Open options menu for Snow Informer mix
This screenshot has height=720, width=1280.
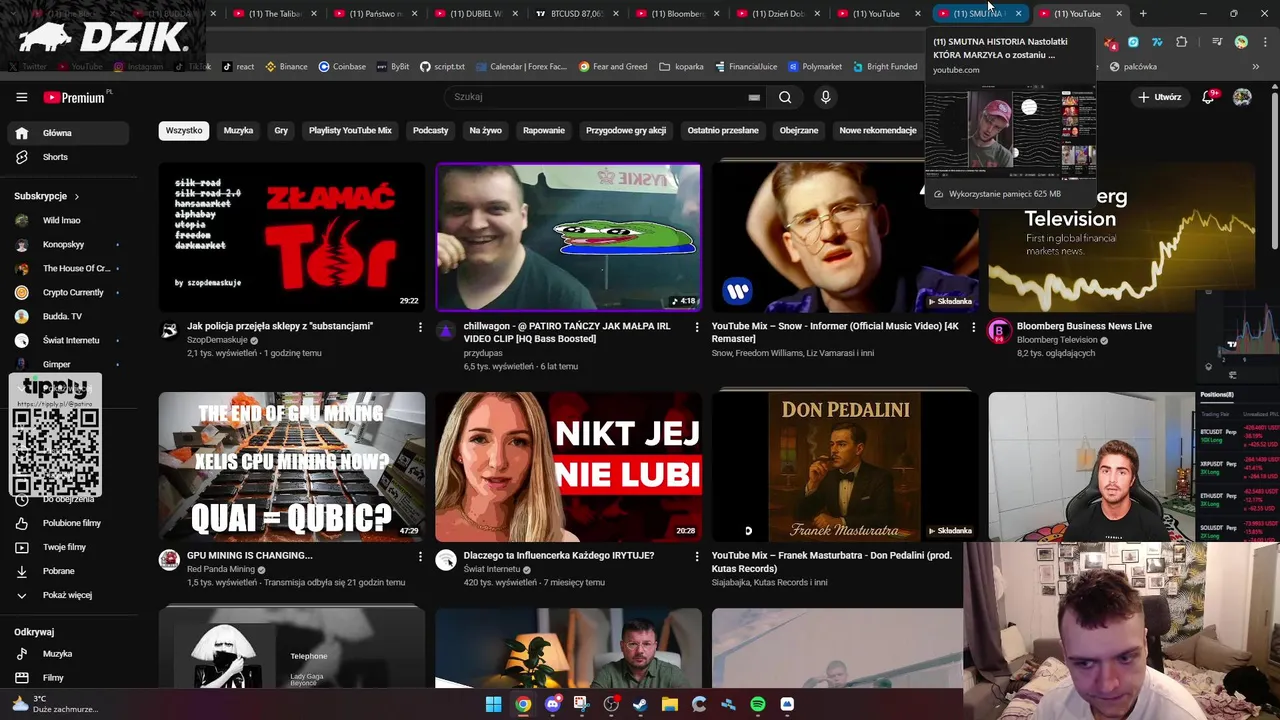click(x=973, y=327)
